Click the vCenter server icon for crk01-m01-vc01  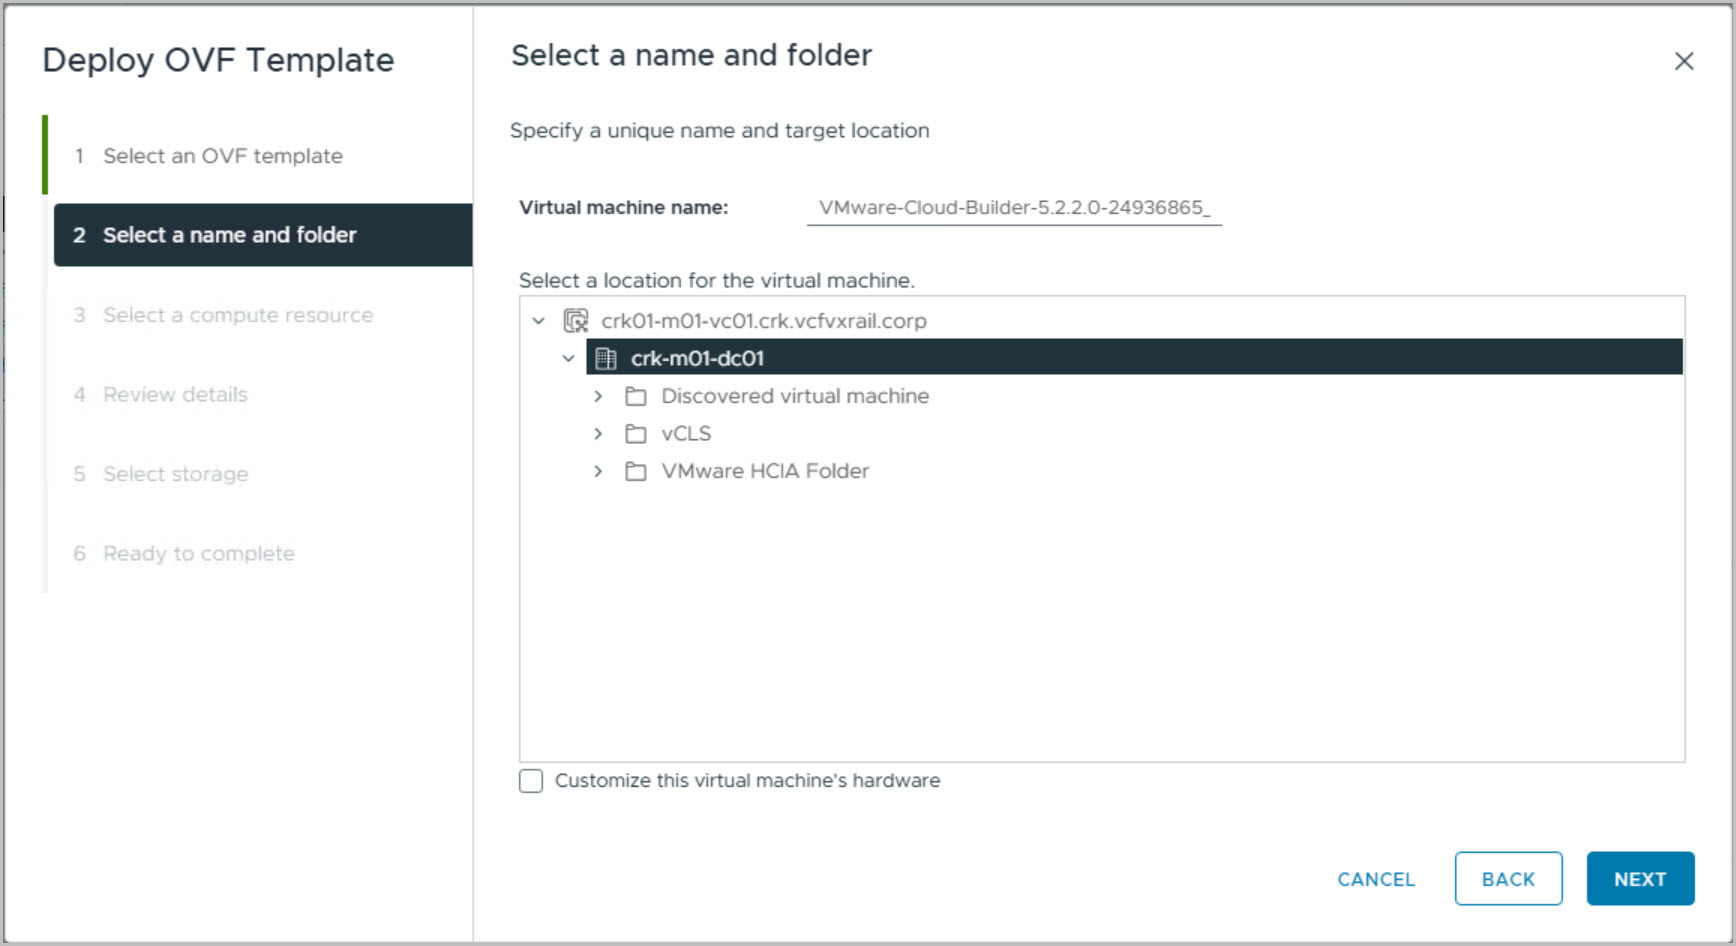point(576,321)
